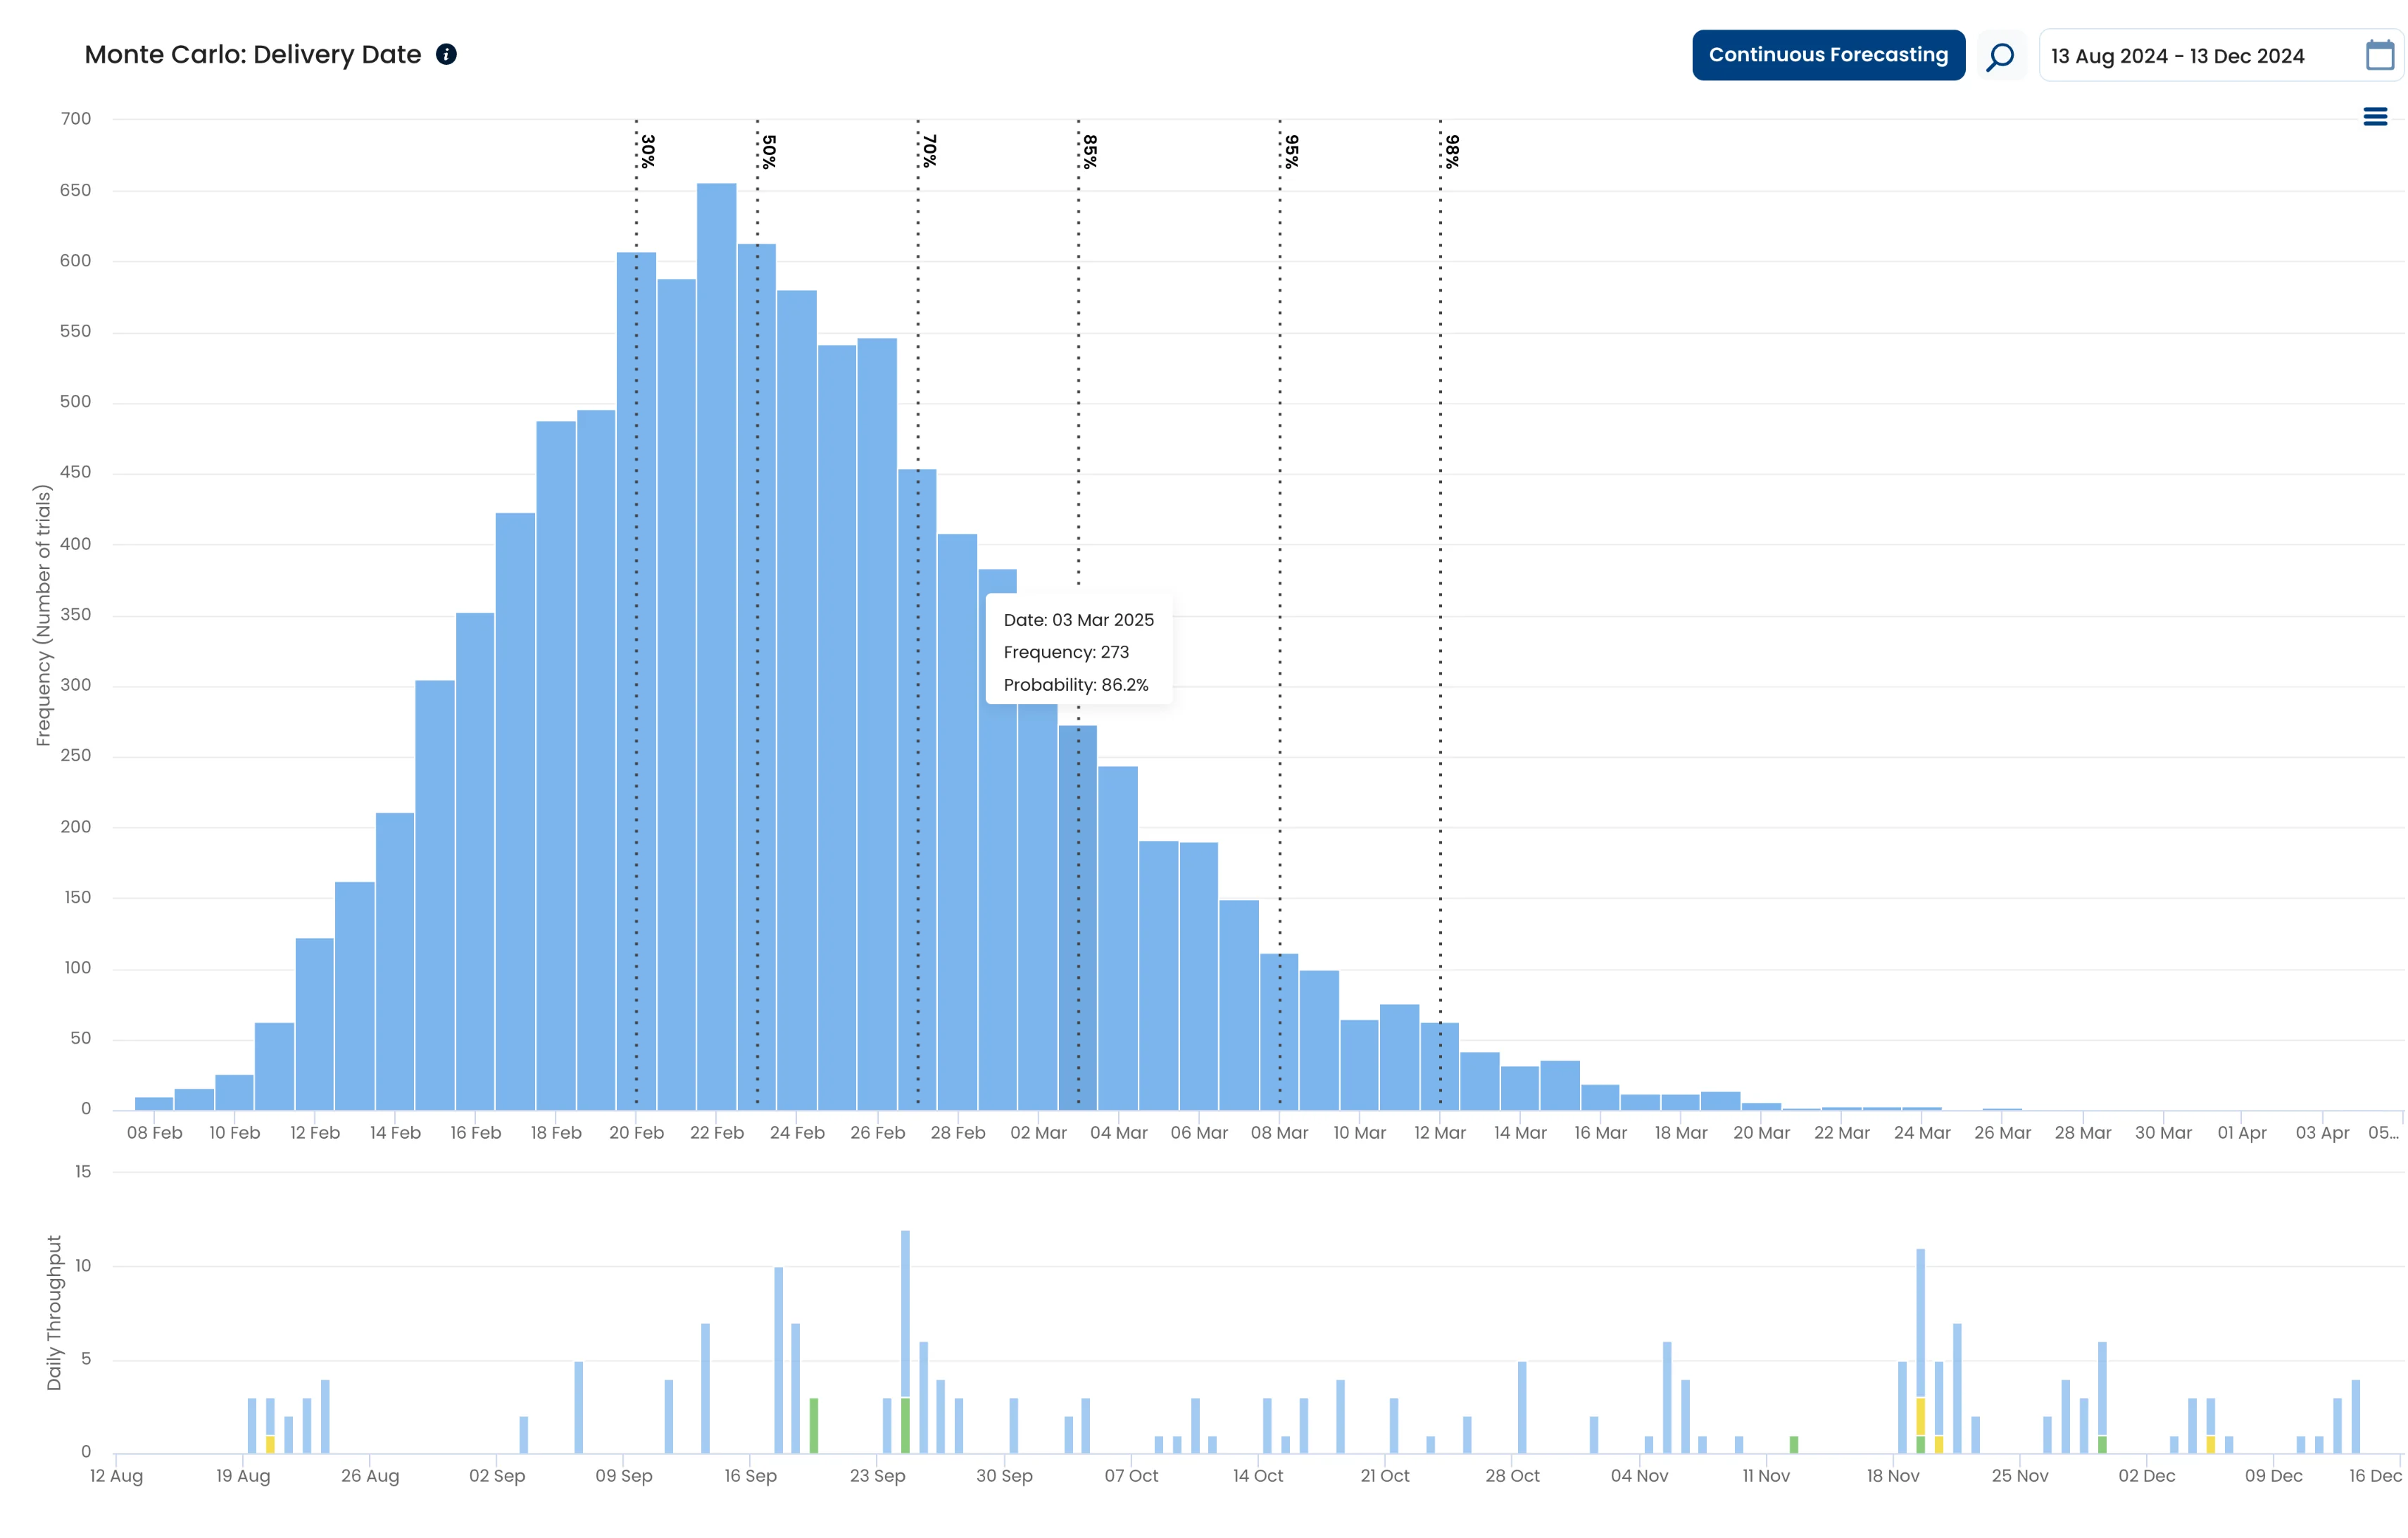Click the magnifier search icon

pyautogui.click(x=2000, y=56)
